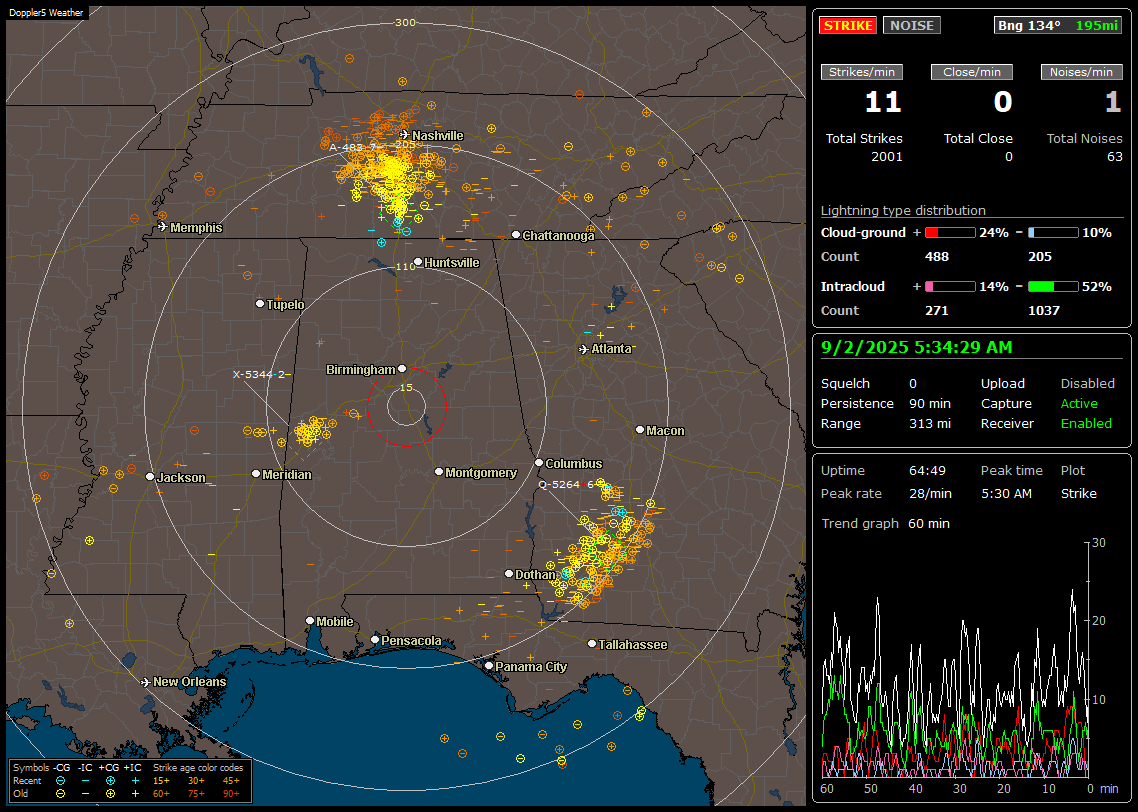Click the Dothan city dot marker
1138x812 pixels.
509,573
